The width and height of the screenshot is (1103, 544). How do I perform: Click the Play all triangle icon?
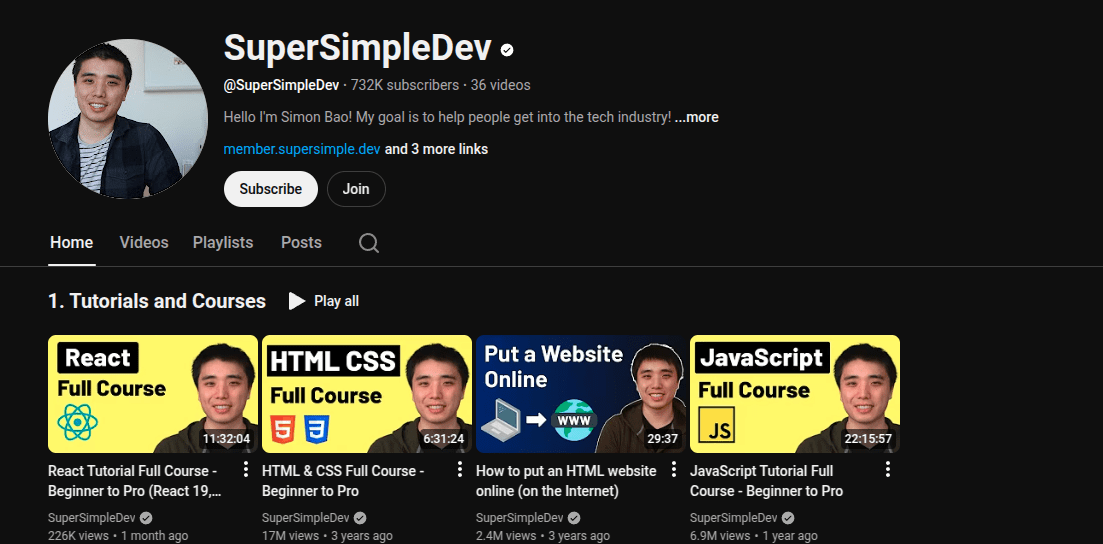coord(297,301)
